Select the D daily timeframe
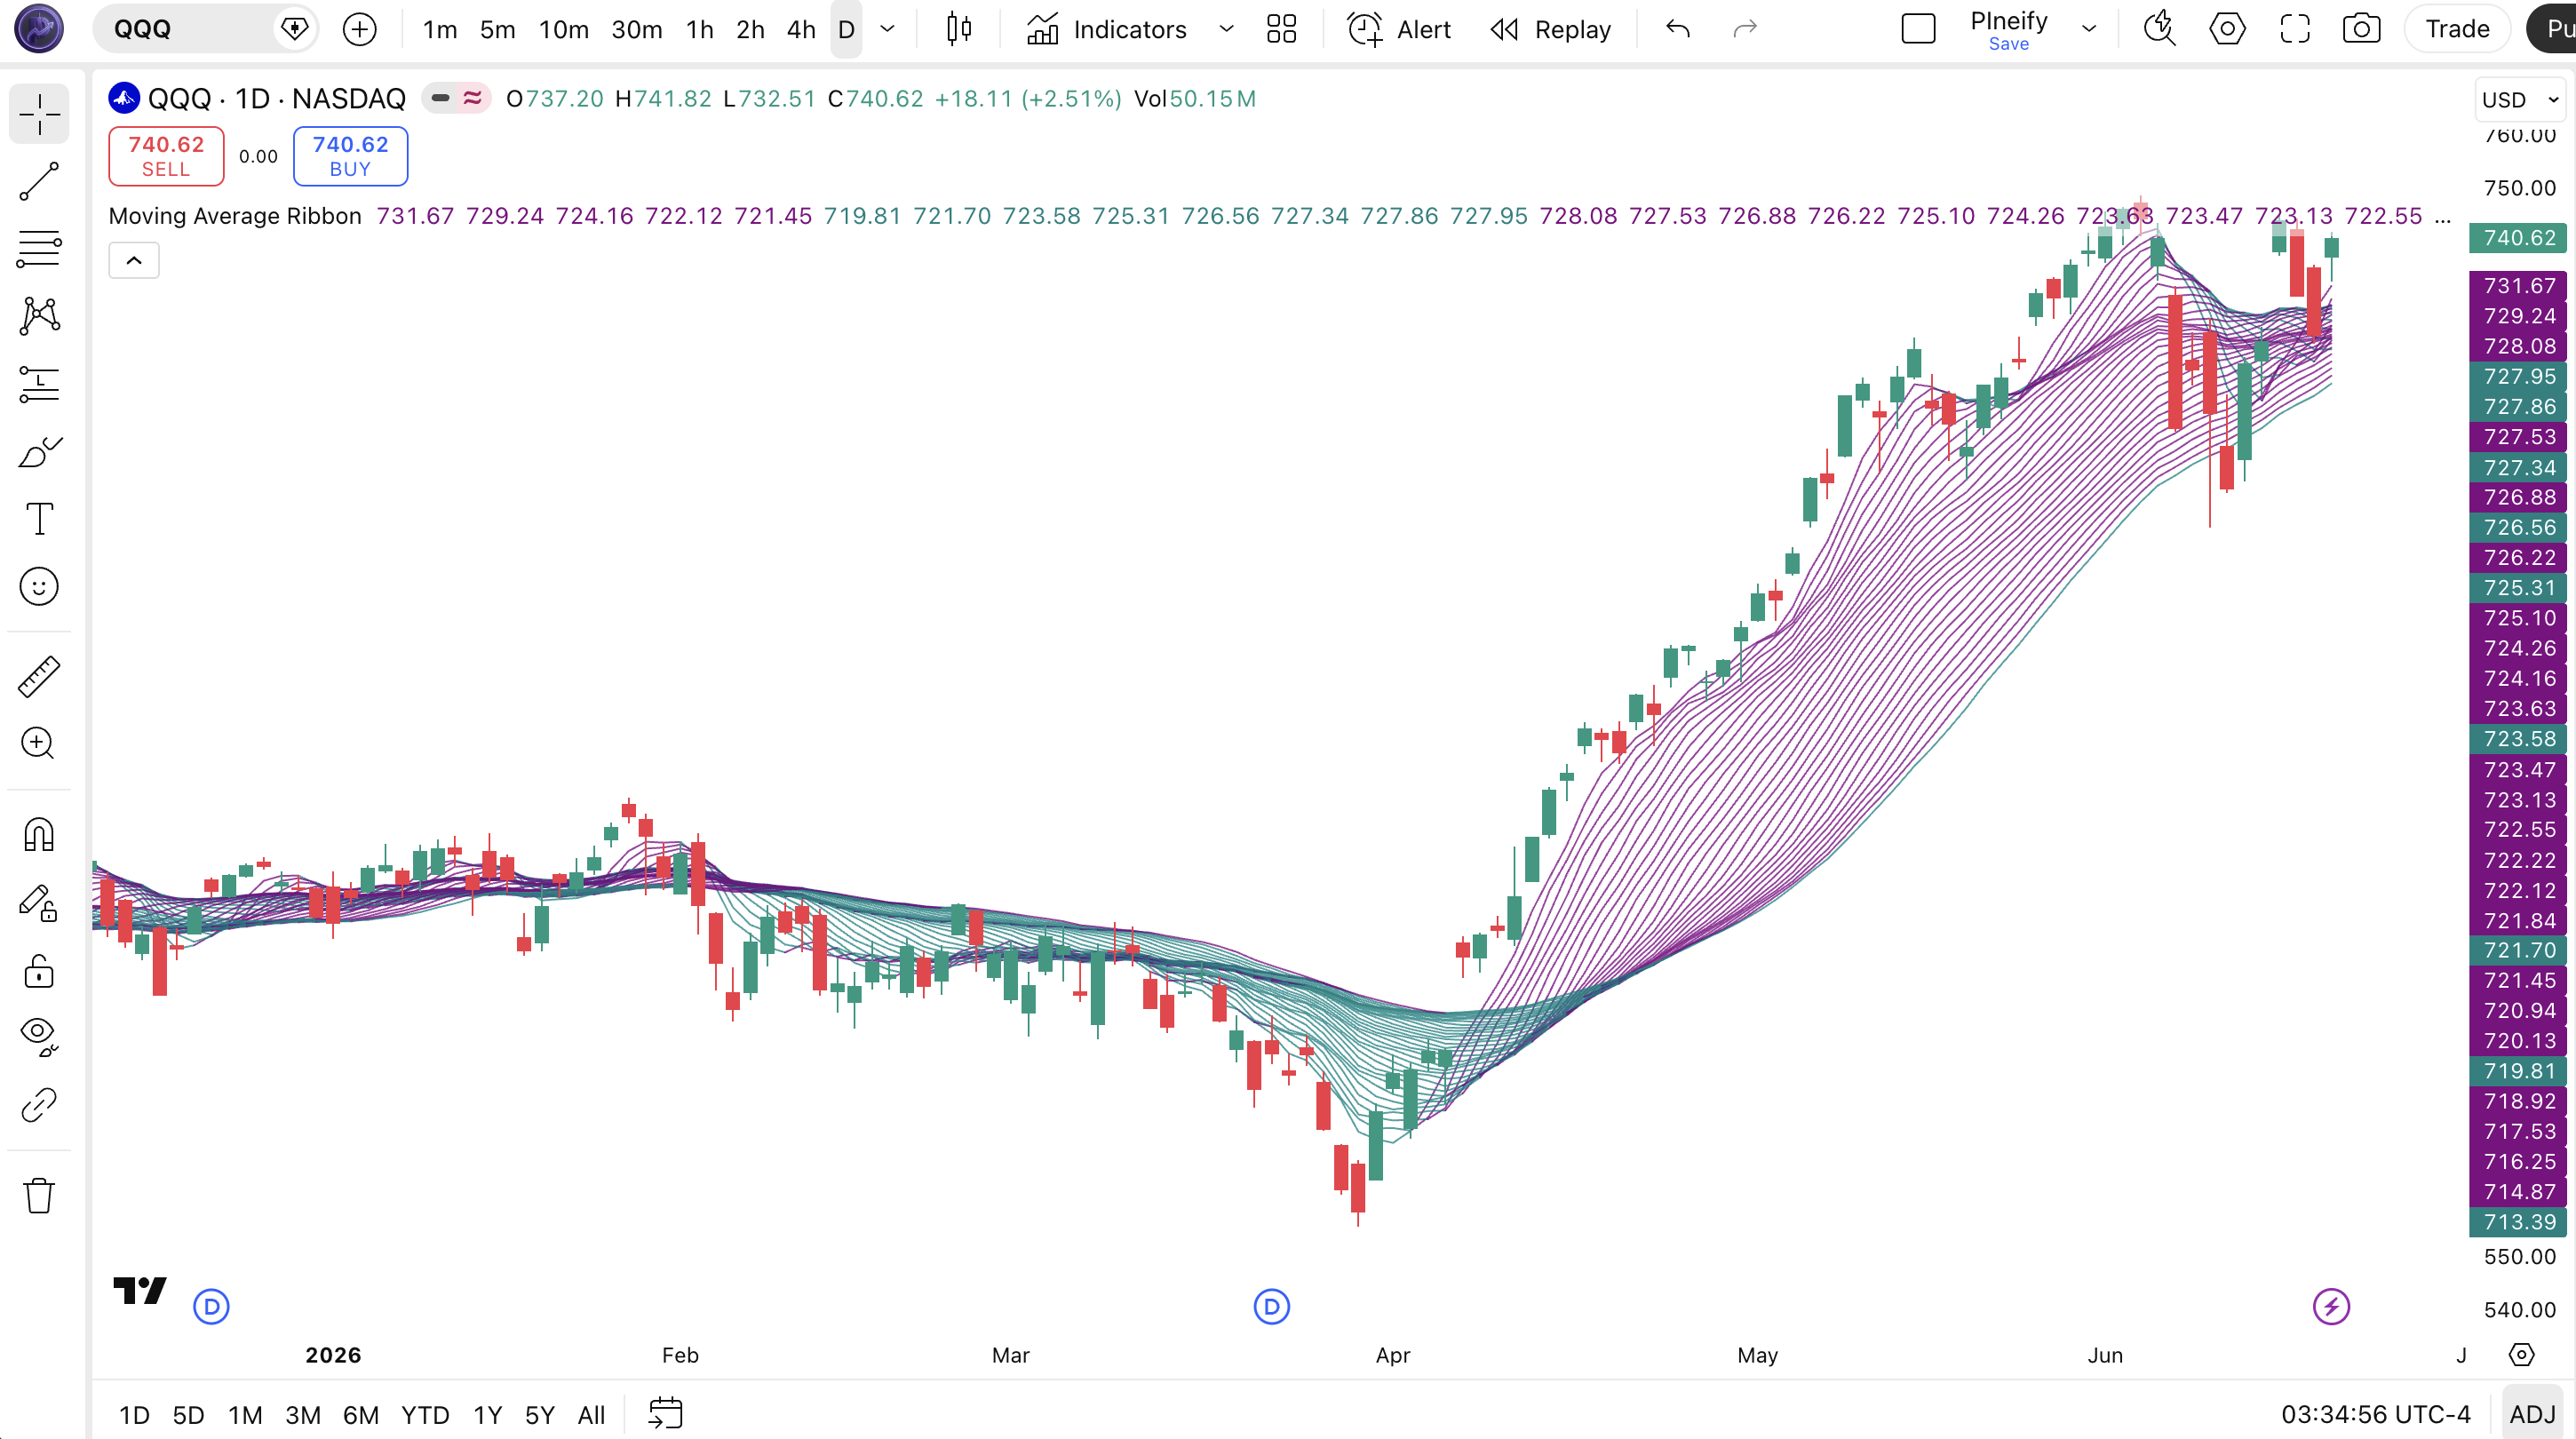 tap(846, 29)
